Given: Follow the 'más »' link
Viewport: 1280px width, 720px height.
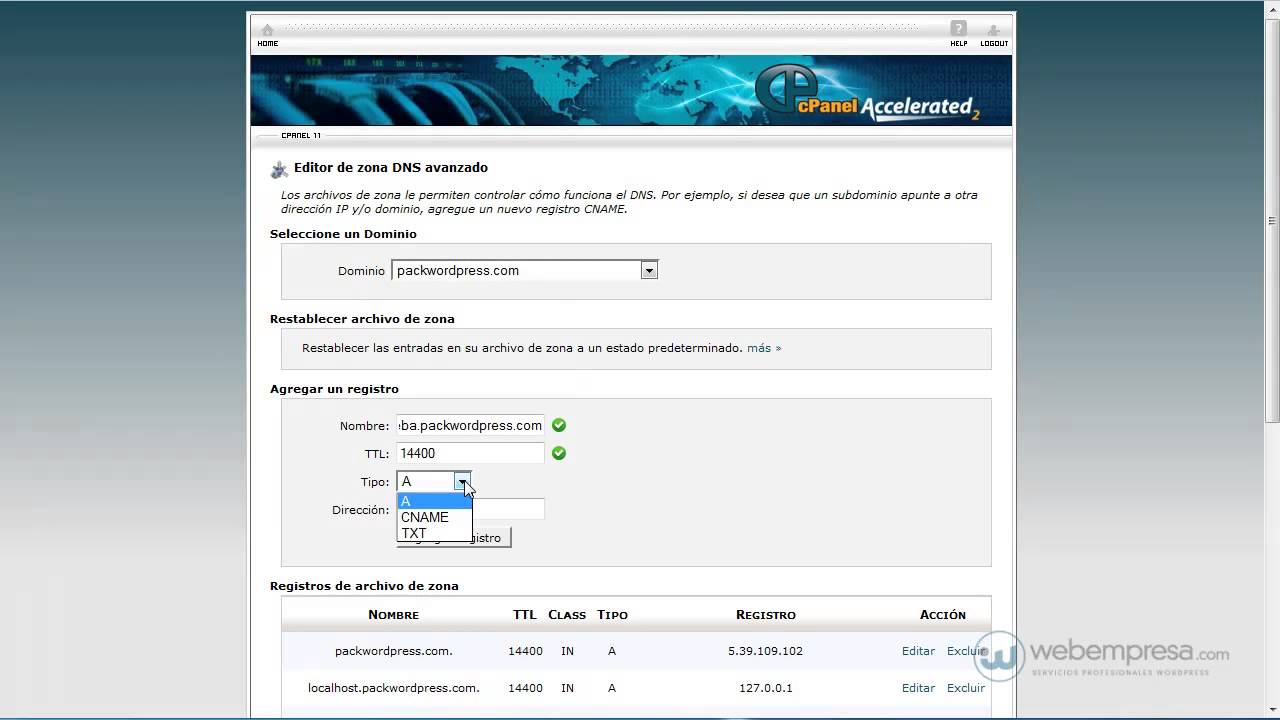Looking at the screenshot, I should tap(764, 348).
